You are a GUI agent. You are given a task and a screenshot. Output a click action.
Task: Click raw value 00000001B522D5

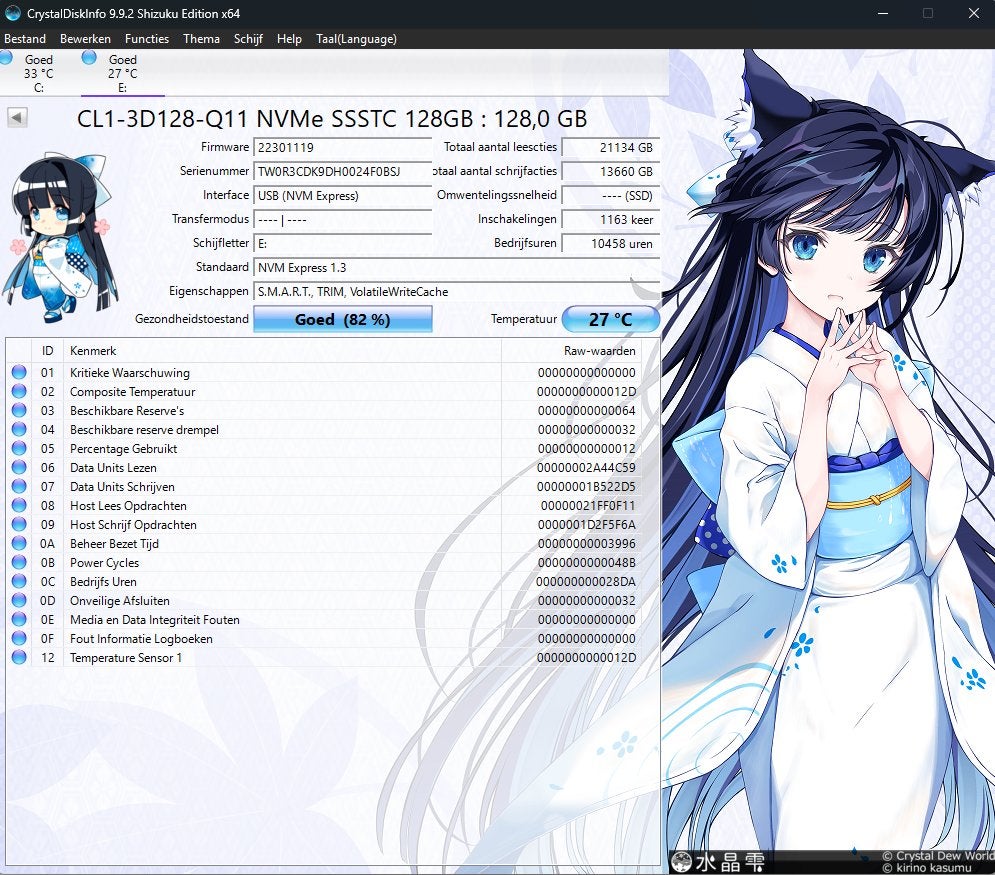coord(586,487)
